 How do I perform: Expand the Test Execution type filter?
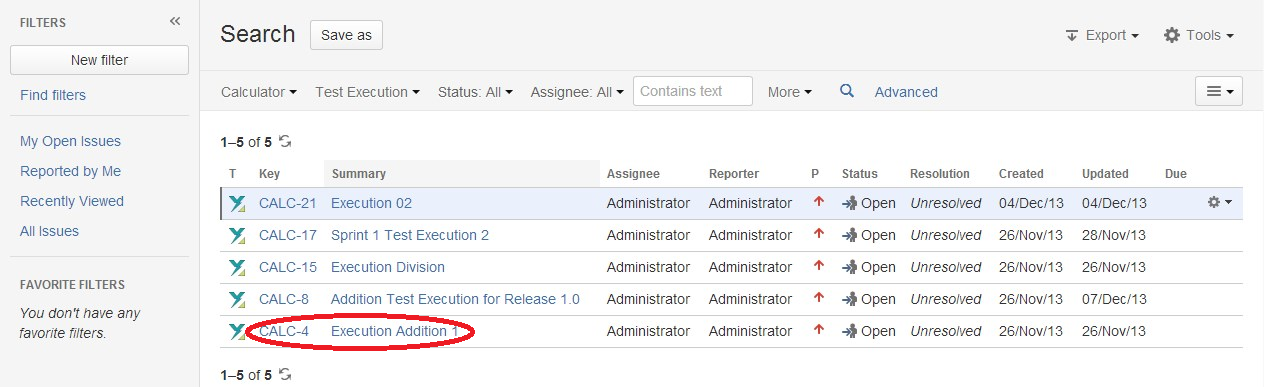click(368, 91)
